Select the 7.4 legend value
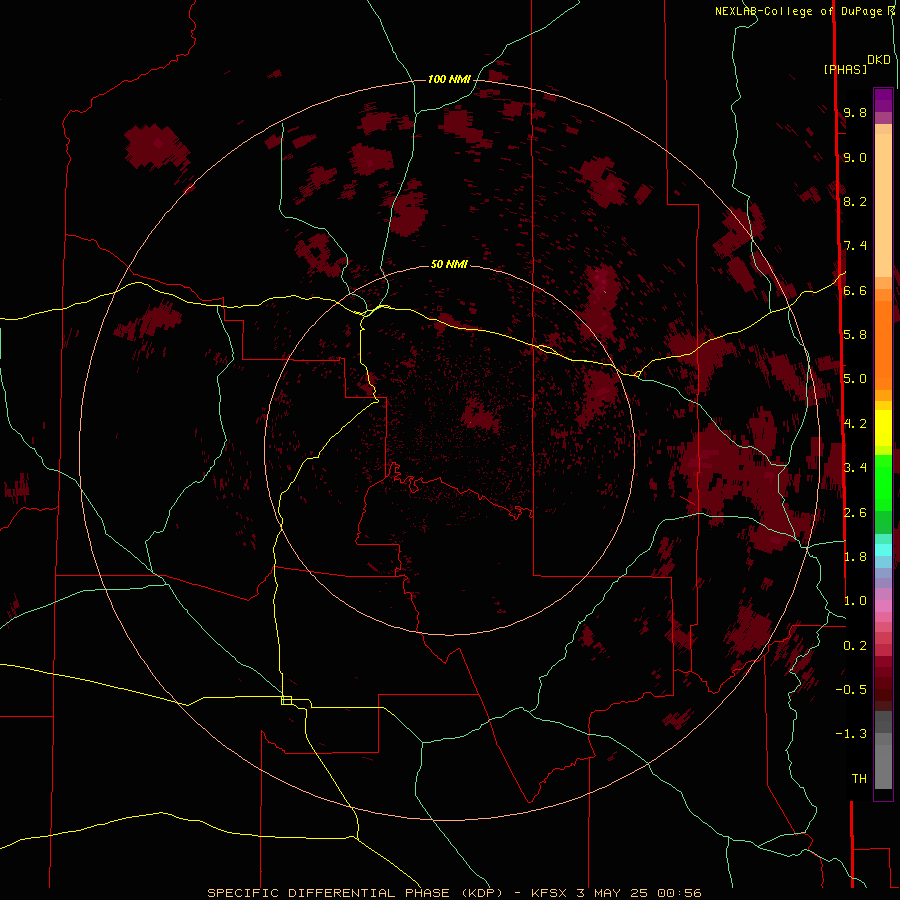 pyautogui.click(x=855, y=246)
